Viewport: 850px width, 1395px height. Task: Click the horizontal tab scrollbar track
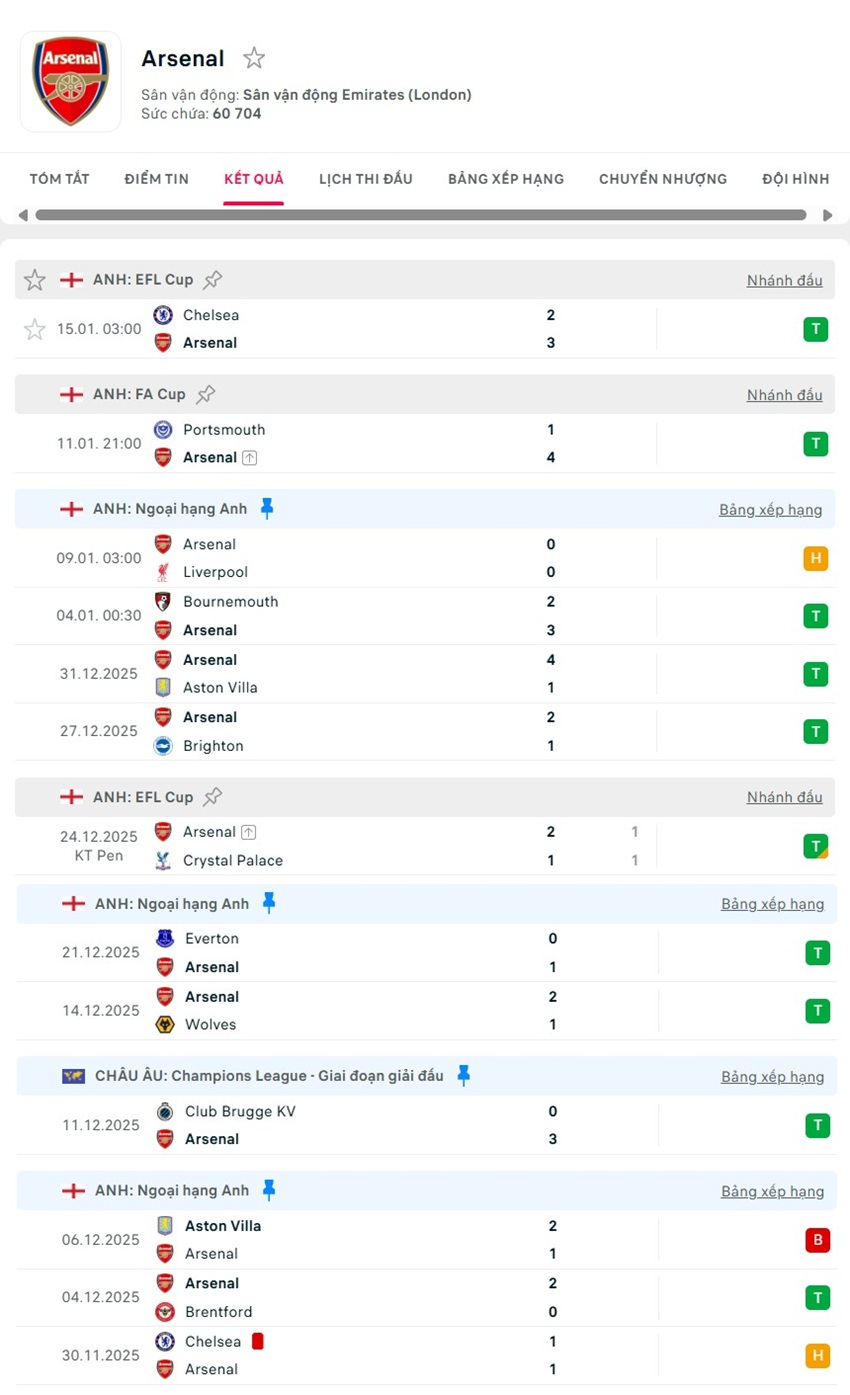(x=420, y=215)
